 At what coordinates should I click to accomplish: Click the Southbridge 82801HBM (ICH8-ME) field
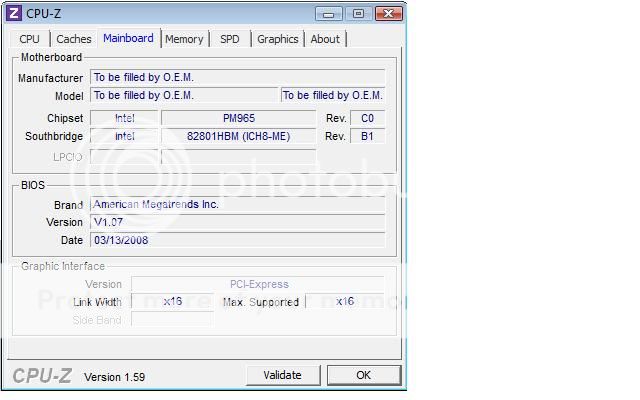pyautogui.click(x=238, y=136)
